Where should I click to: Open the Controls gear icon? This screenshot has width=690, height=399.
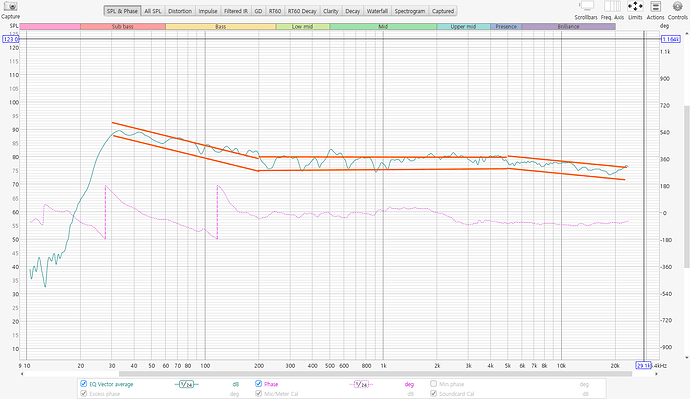click(678, 6)
